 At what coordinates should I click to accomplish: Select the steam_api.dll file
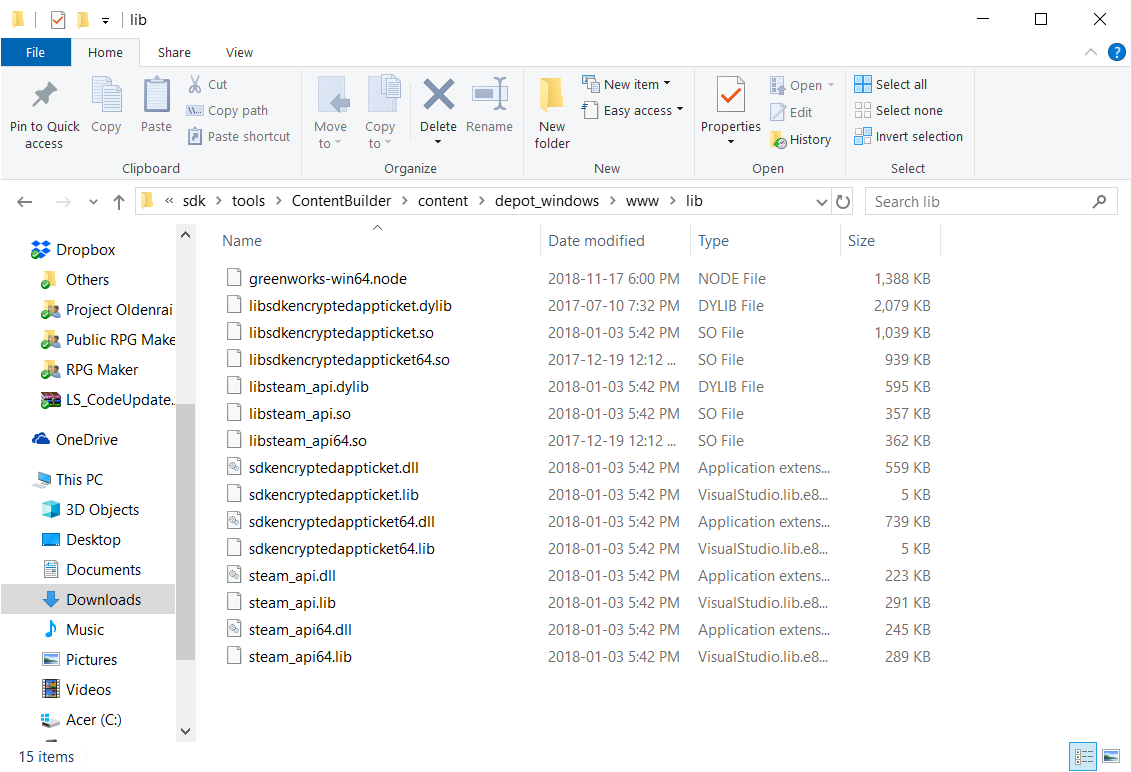(292, 576)
